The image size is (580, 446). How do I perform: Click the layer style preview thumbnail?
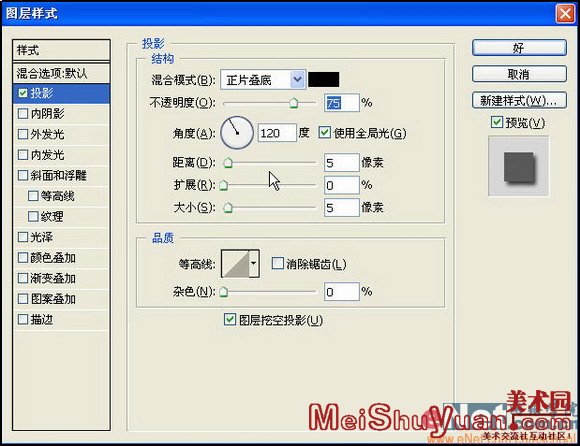pos(519,166)
